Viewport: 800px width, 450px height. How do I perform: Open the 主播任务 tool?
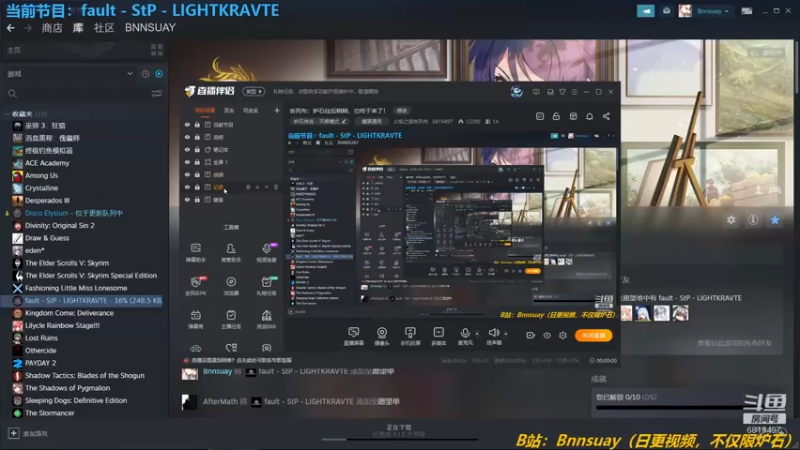coord(231,319)
